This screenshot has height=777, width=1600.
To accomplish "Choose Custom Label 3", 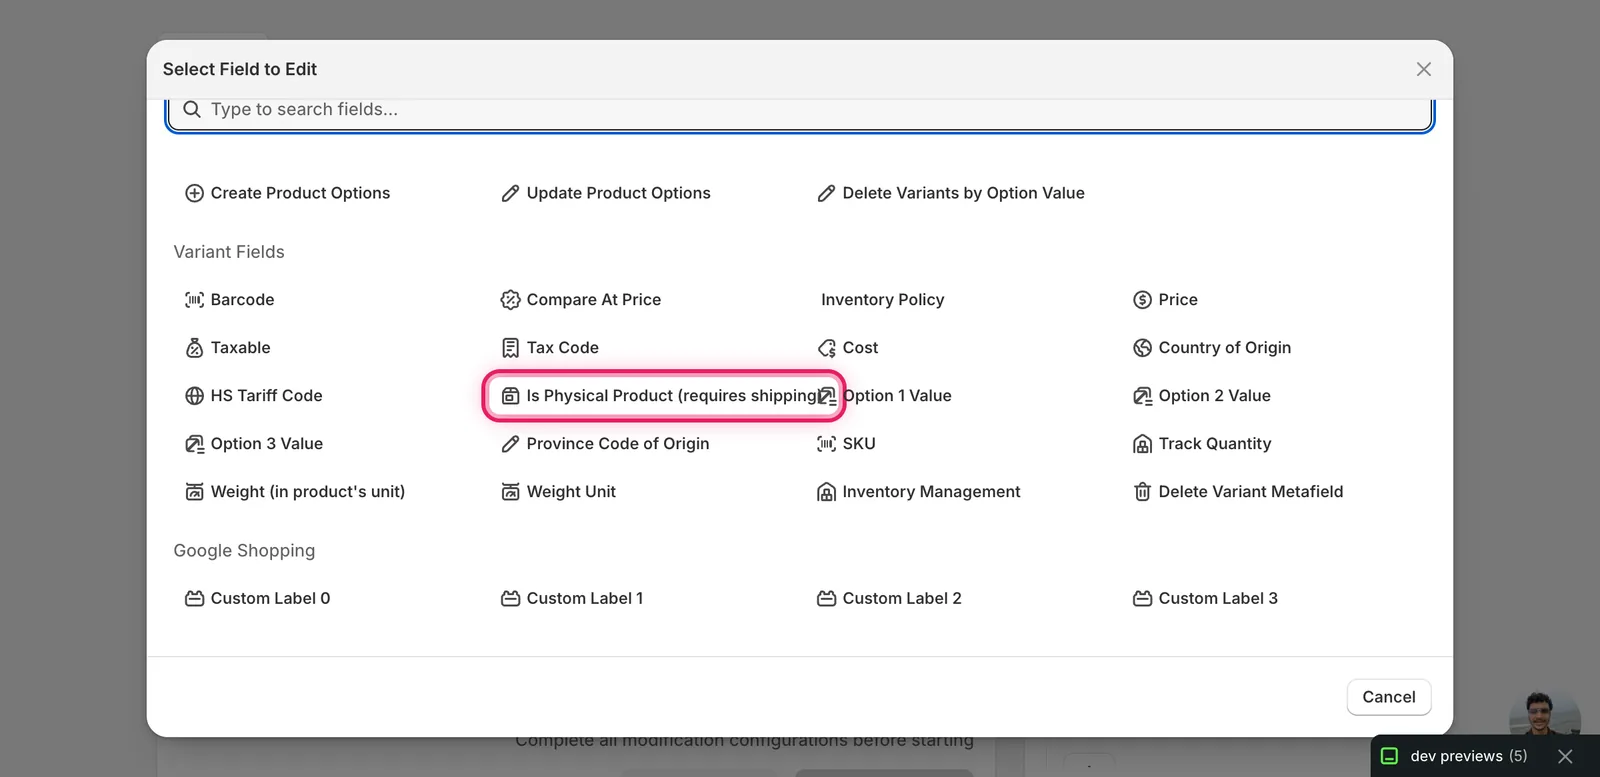I will tap(1205, 599).
